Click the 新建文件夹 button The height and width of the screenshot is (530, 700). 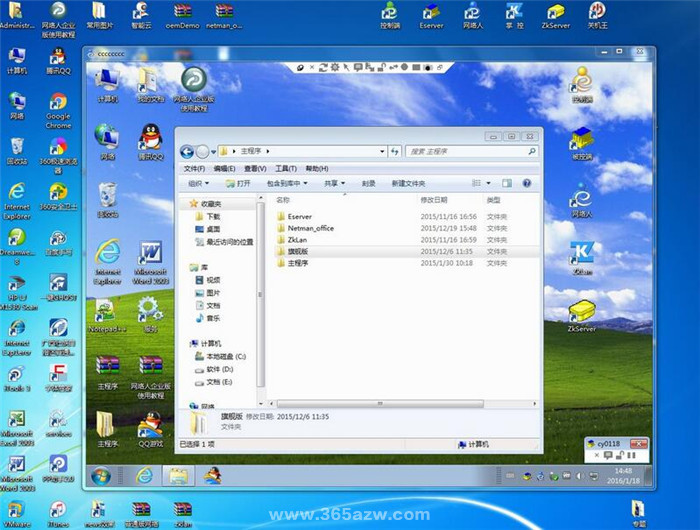408,184
